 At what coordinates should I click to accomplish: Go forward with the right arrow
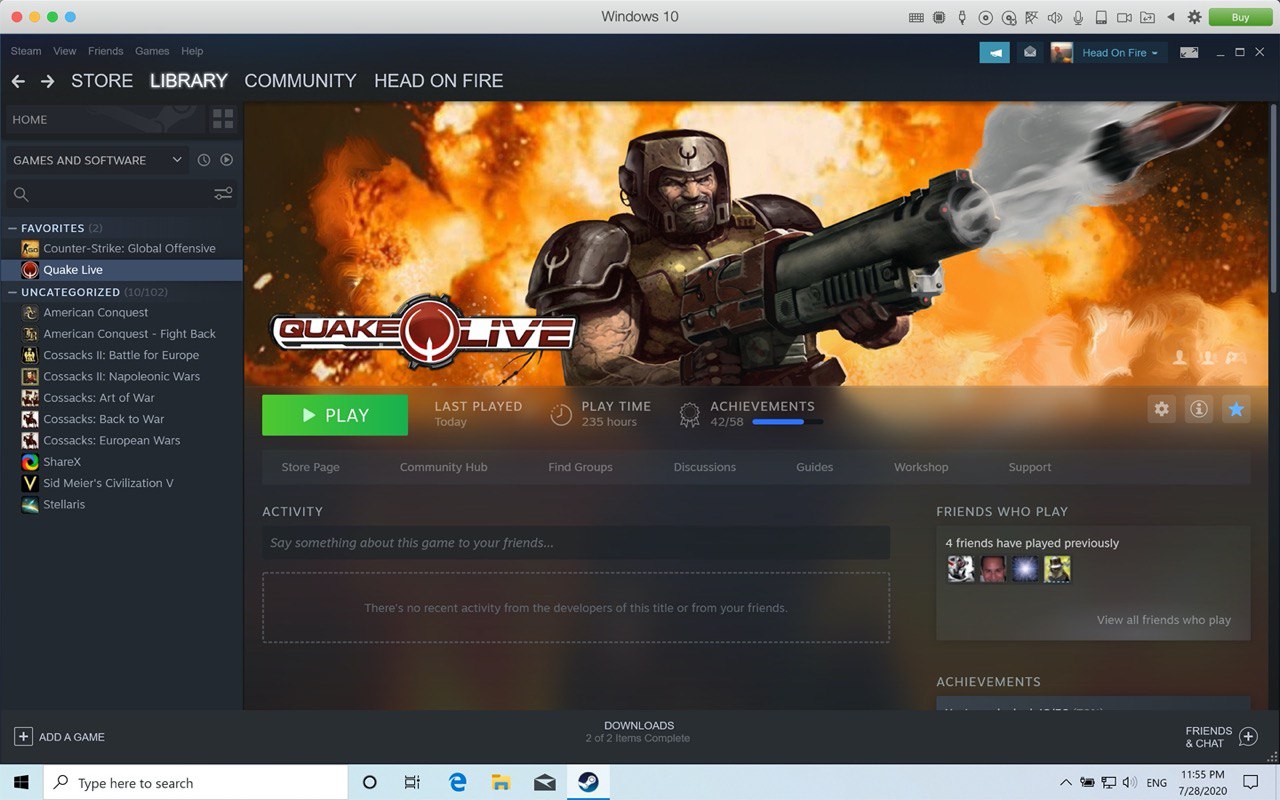[47, 81]
